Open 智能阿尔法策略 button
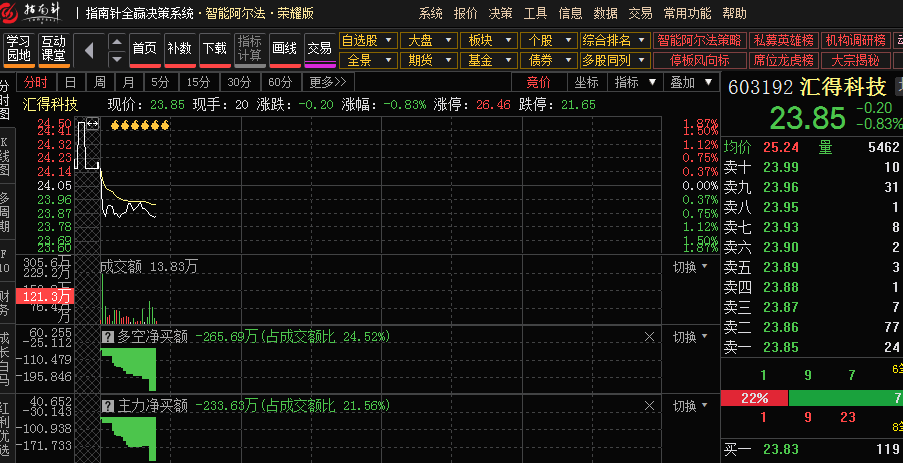Screen dimensions: 903x463 pyautogui.click(x=699, y=40)
